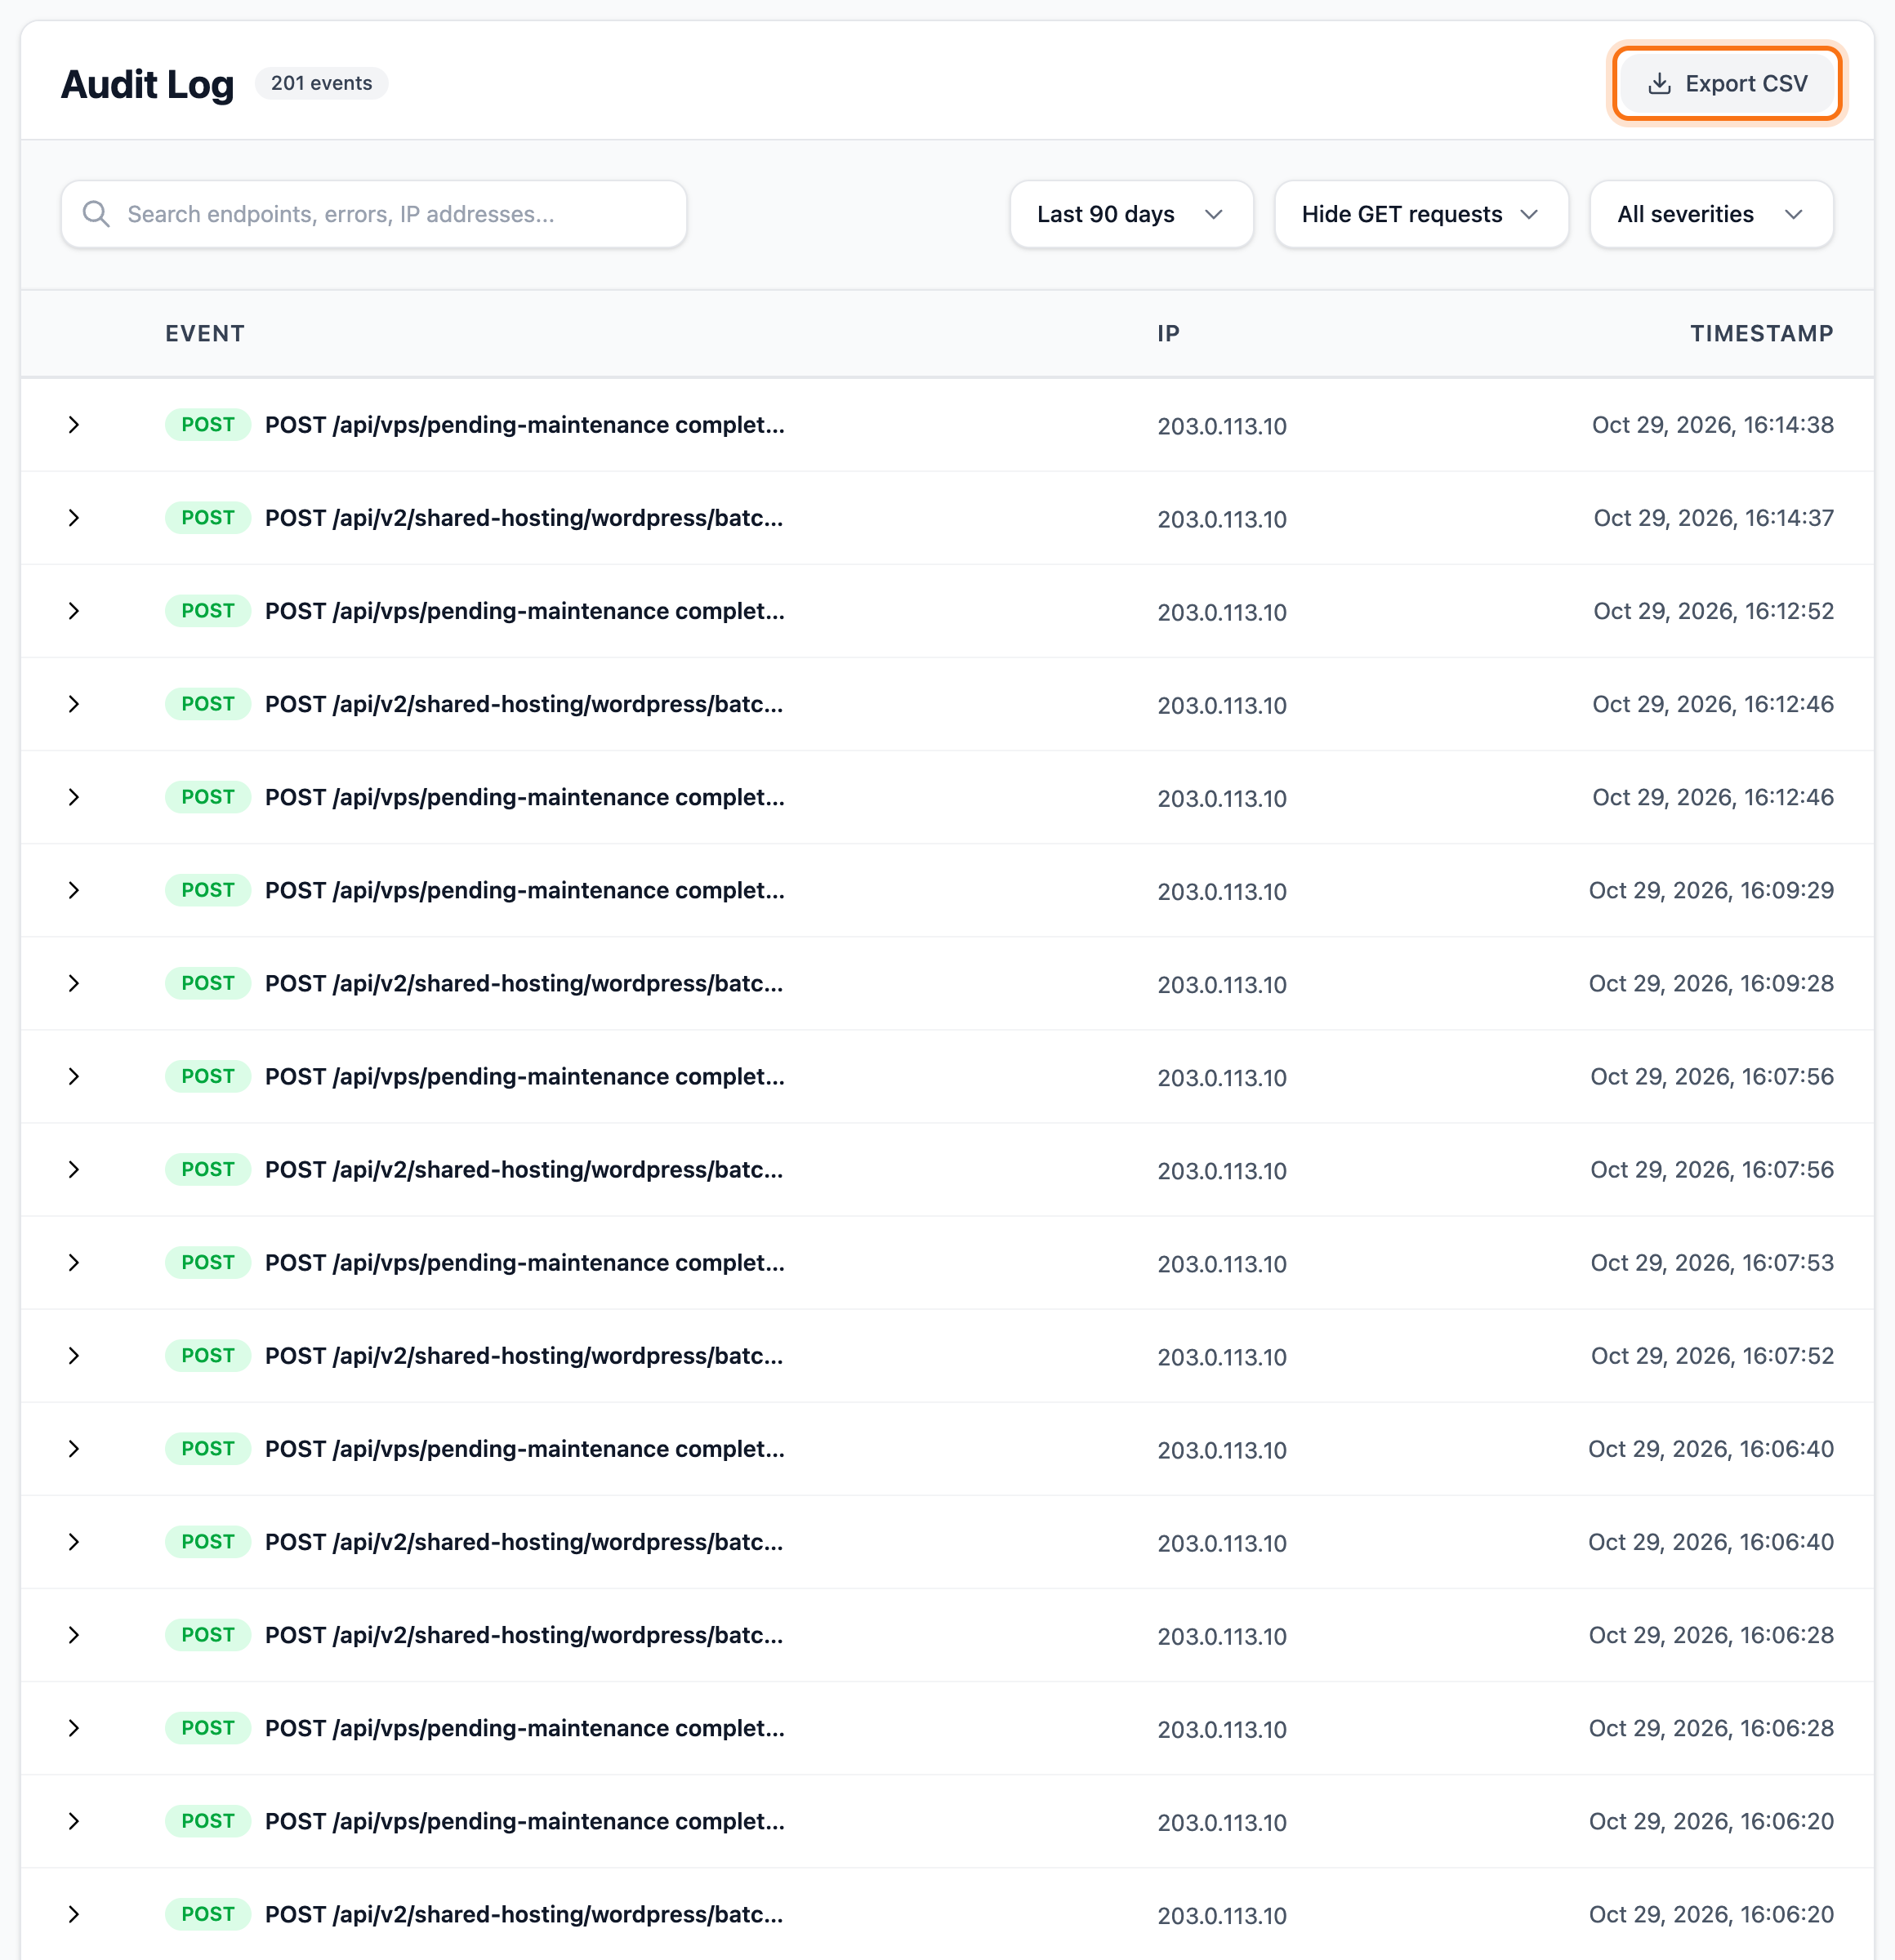Click timestamp Oct 29, 2026, 16:09:28
1895x1960 pixels.
coord(1712,983)
